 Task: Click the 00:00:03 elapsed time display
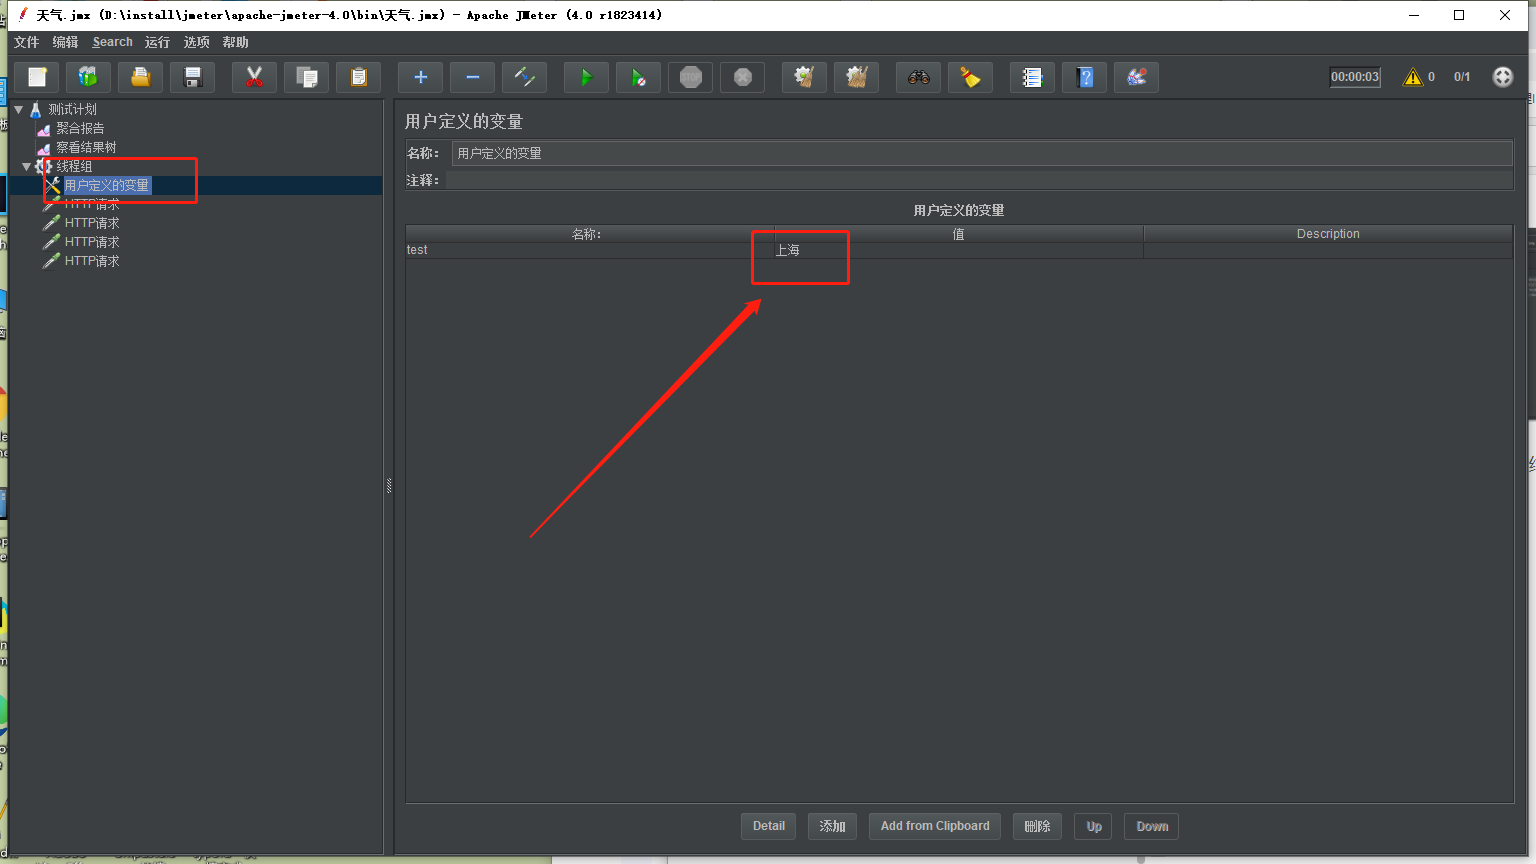coord(1355,77)
